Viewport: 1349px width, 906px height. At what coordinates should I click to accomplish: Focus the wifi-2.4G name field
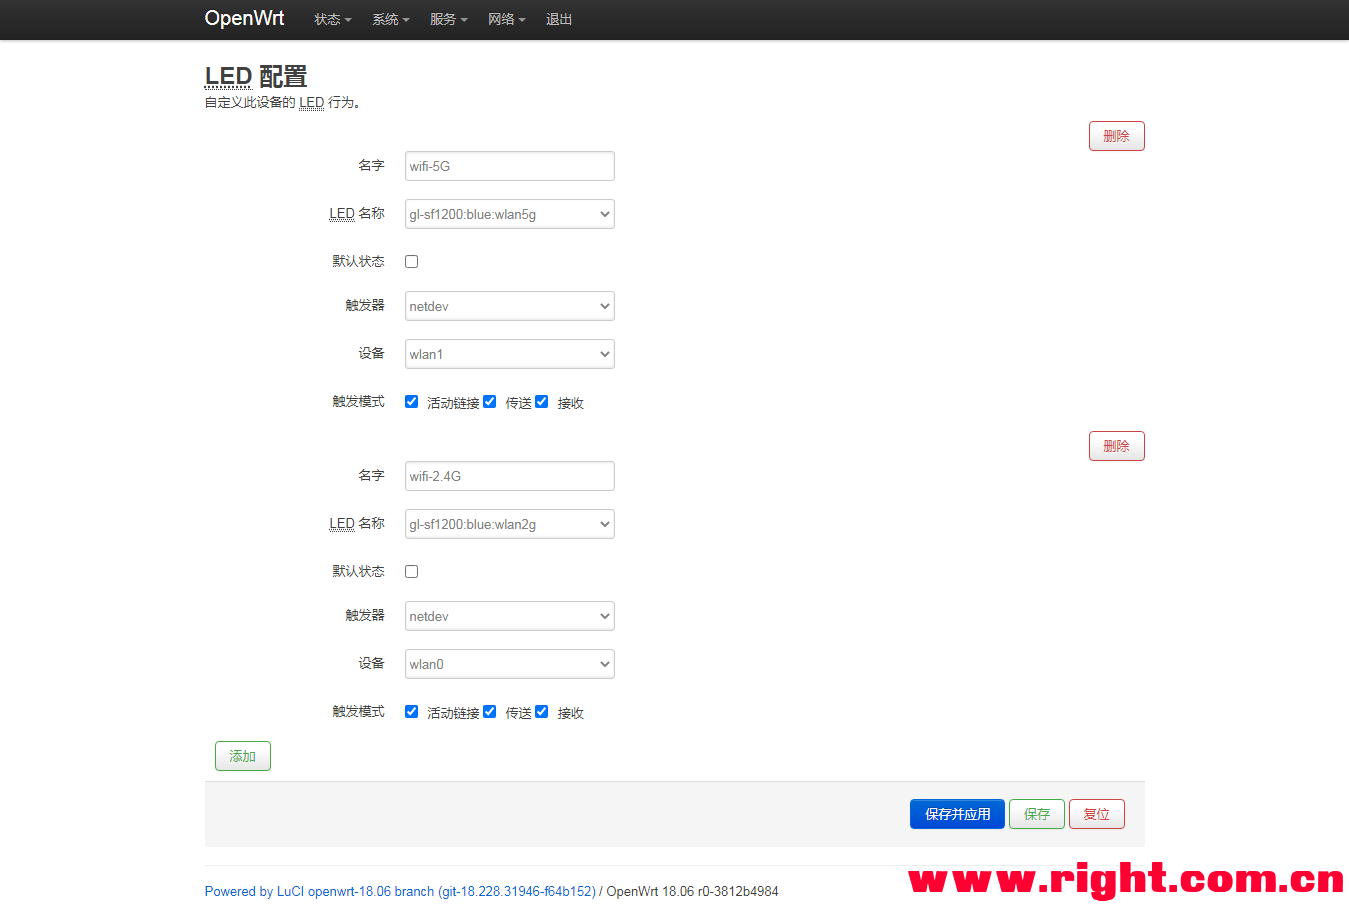pyautogui.click(x=509, y=476)
